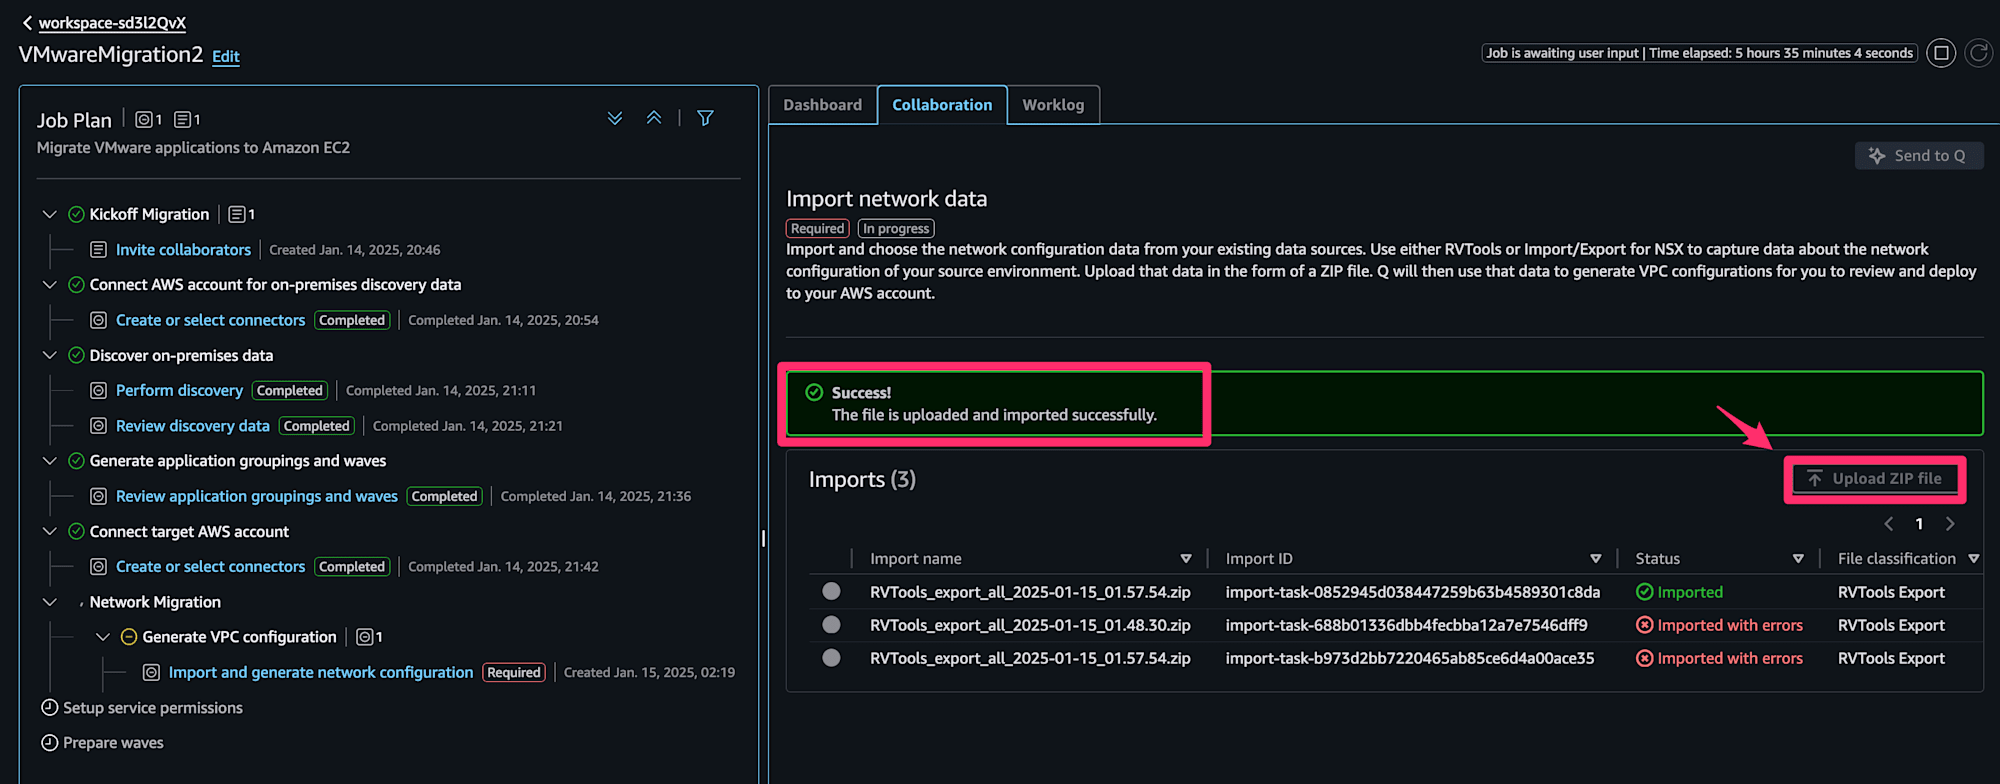Click the Imported status of first import
The image size is (2000, 784).
[x=1680, y=592]
